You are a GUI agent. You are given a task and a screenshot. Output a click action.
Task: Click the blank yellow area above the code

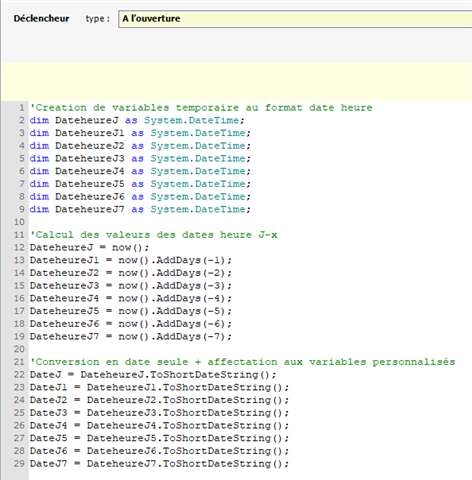click(237, 82)
